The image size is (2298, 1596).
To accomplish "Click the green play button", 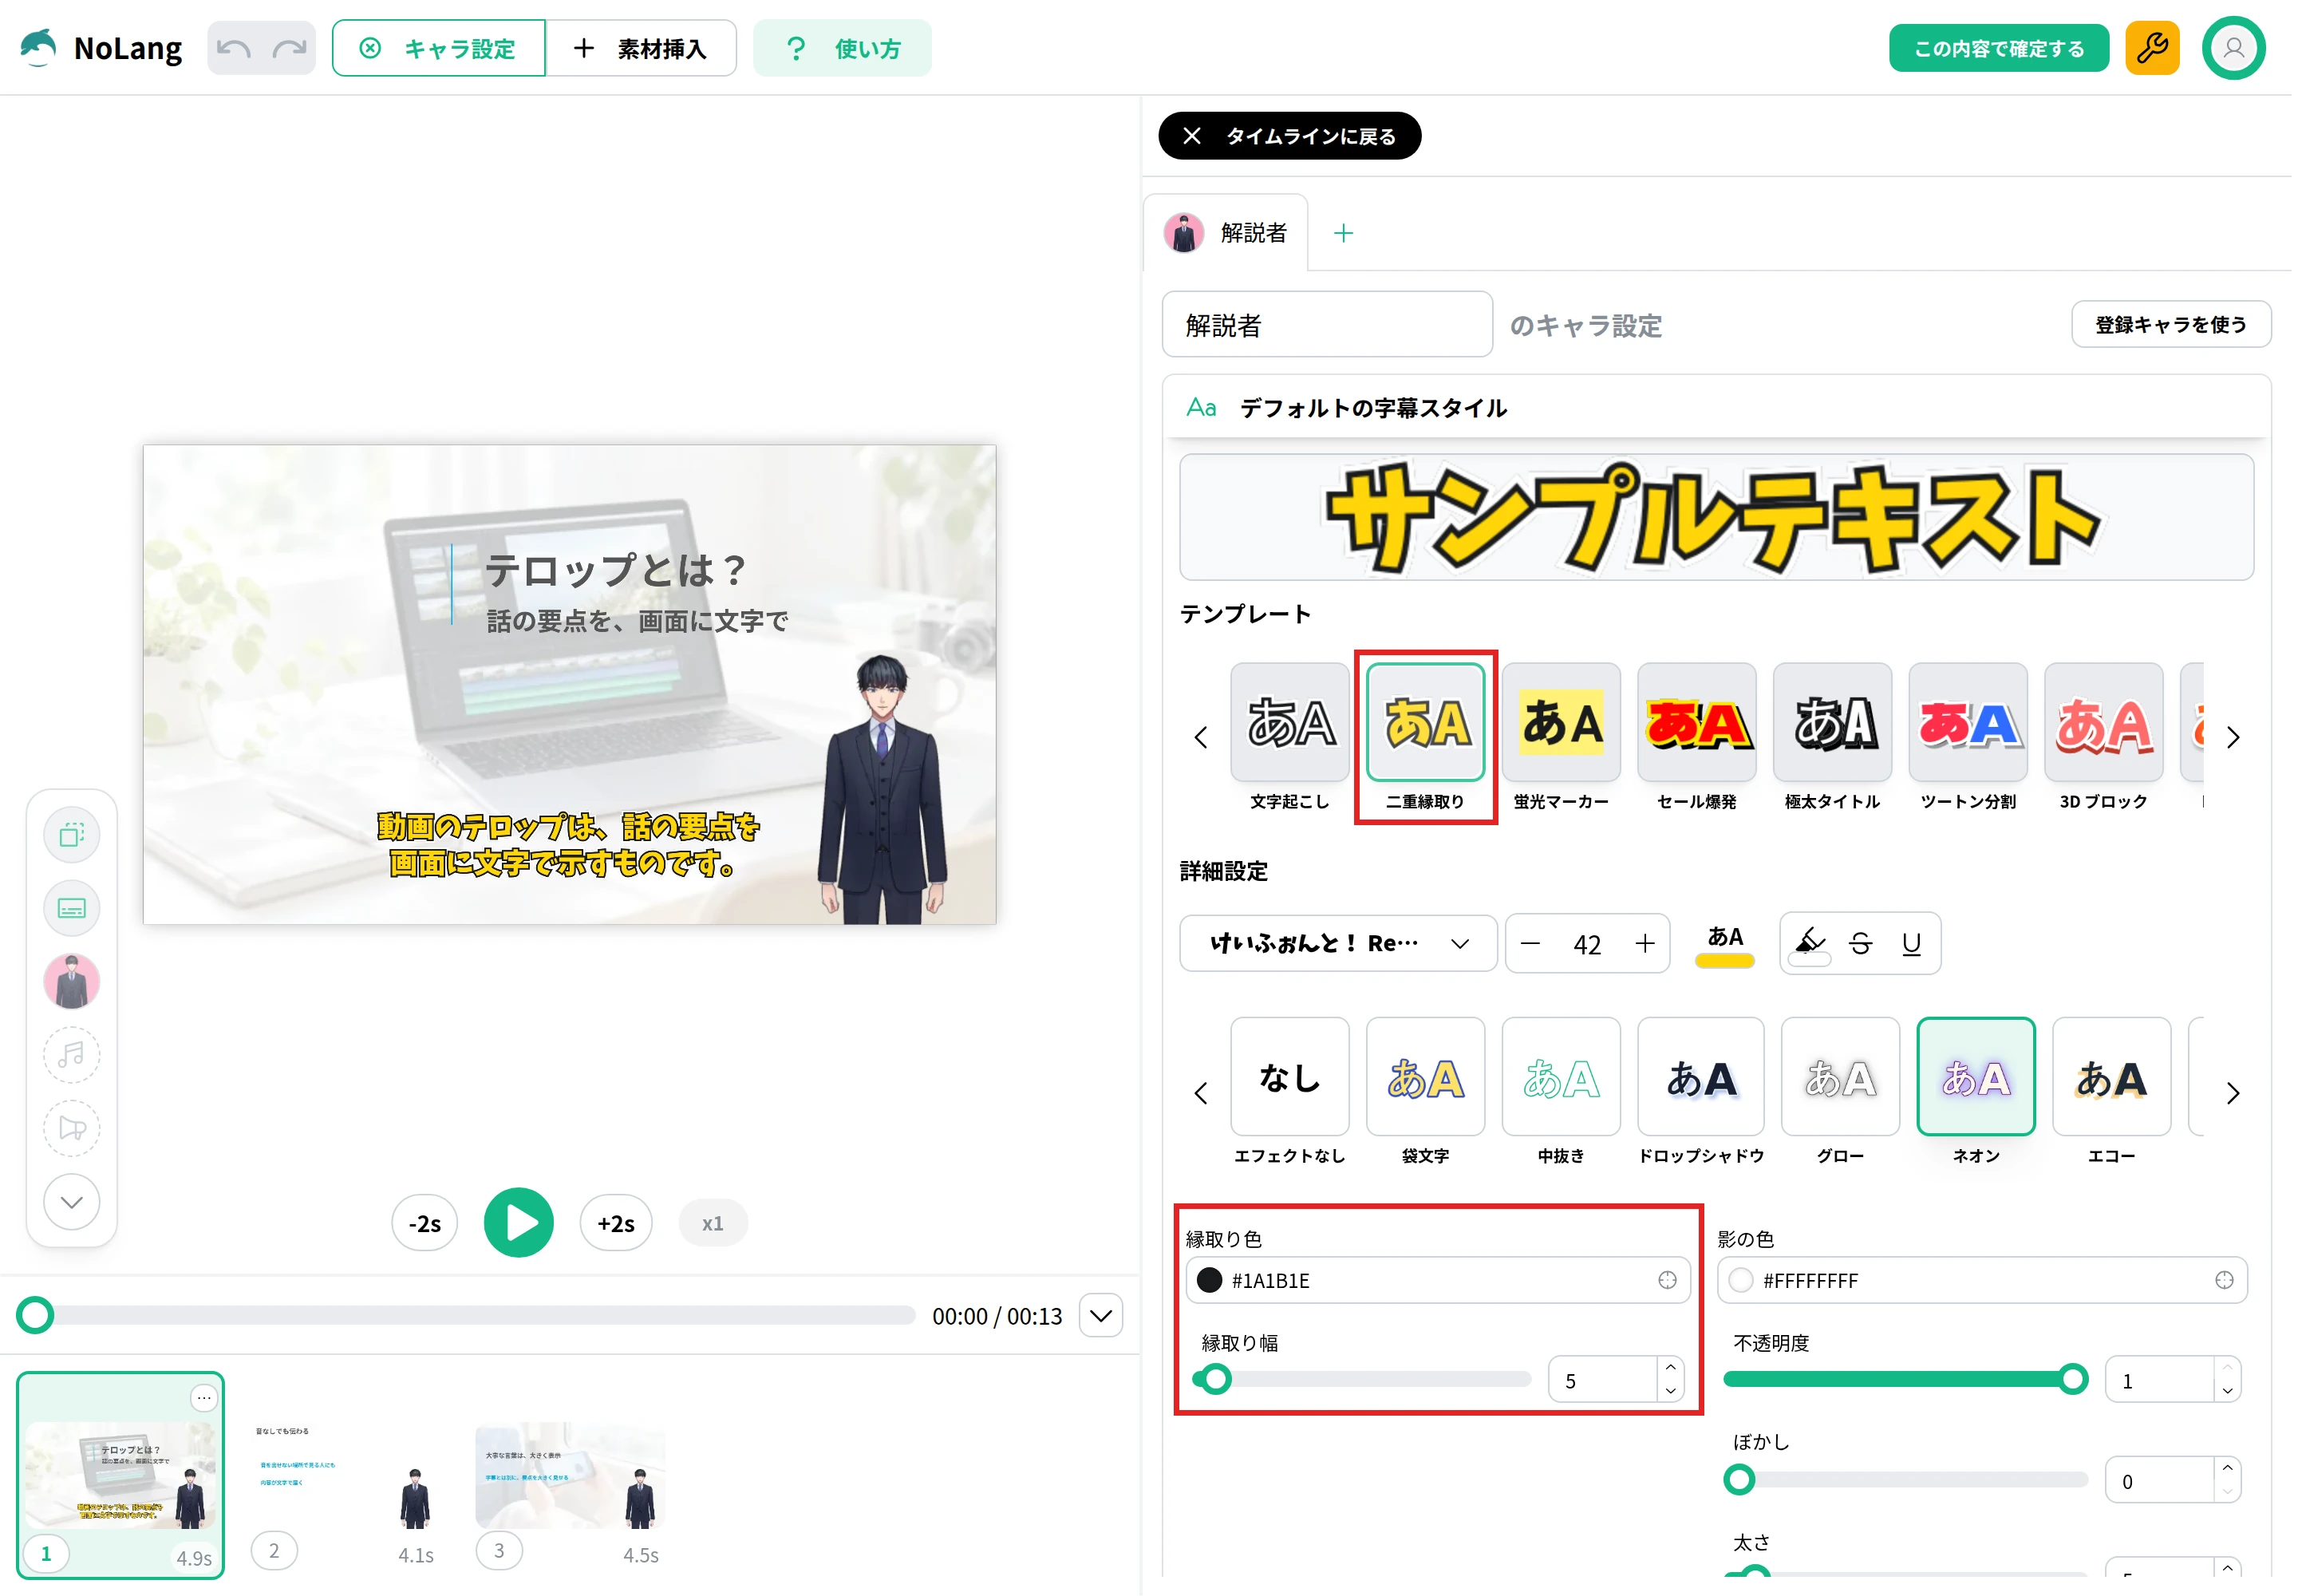I will point(518,1222).
